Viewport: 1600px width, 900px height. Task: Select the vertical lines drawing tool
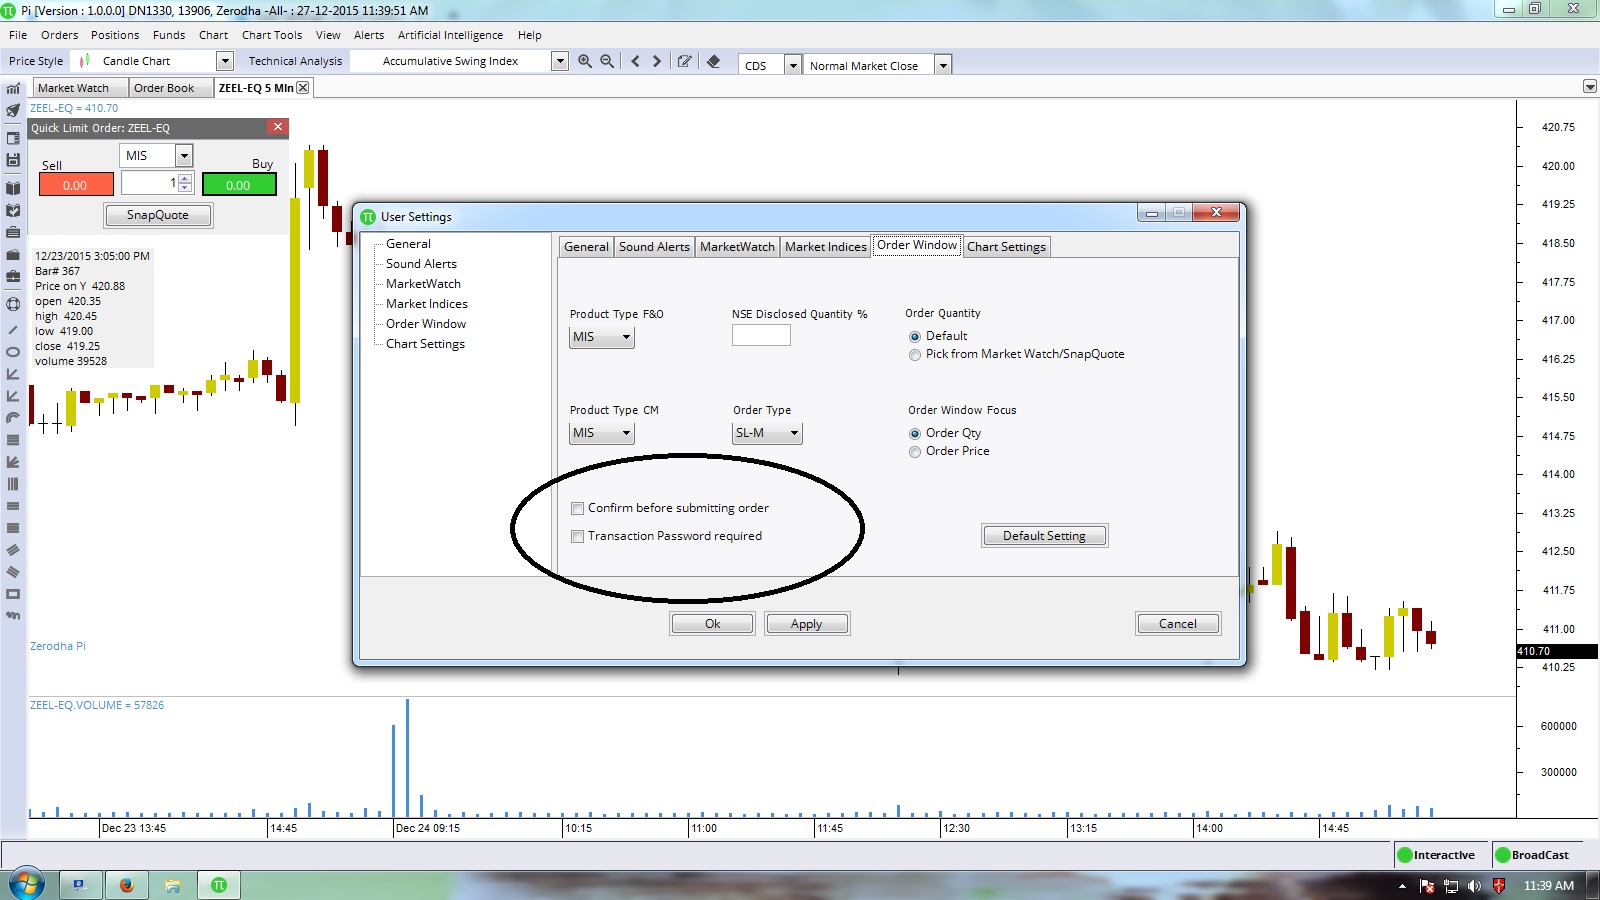tap(13, 484)
